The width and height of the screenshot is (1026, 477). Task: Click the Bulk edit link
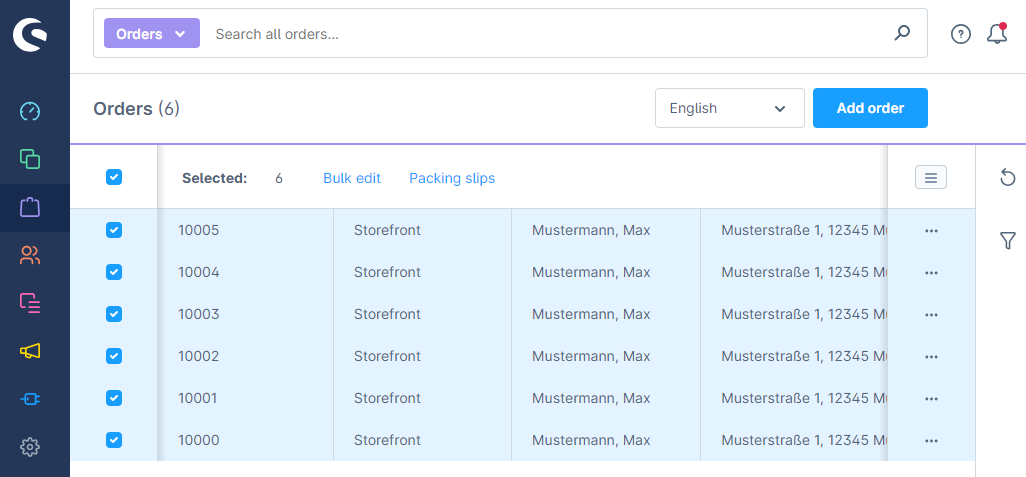(x=352, y=178)
